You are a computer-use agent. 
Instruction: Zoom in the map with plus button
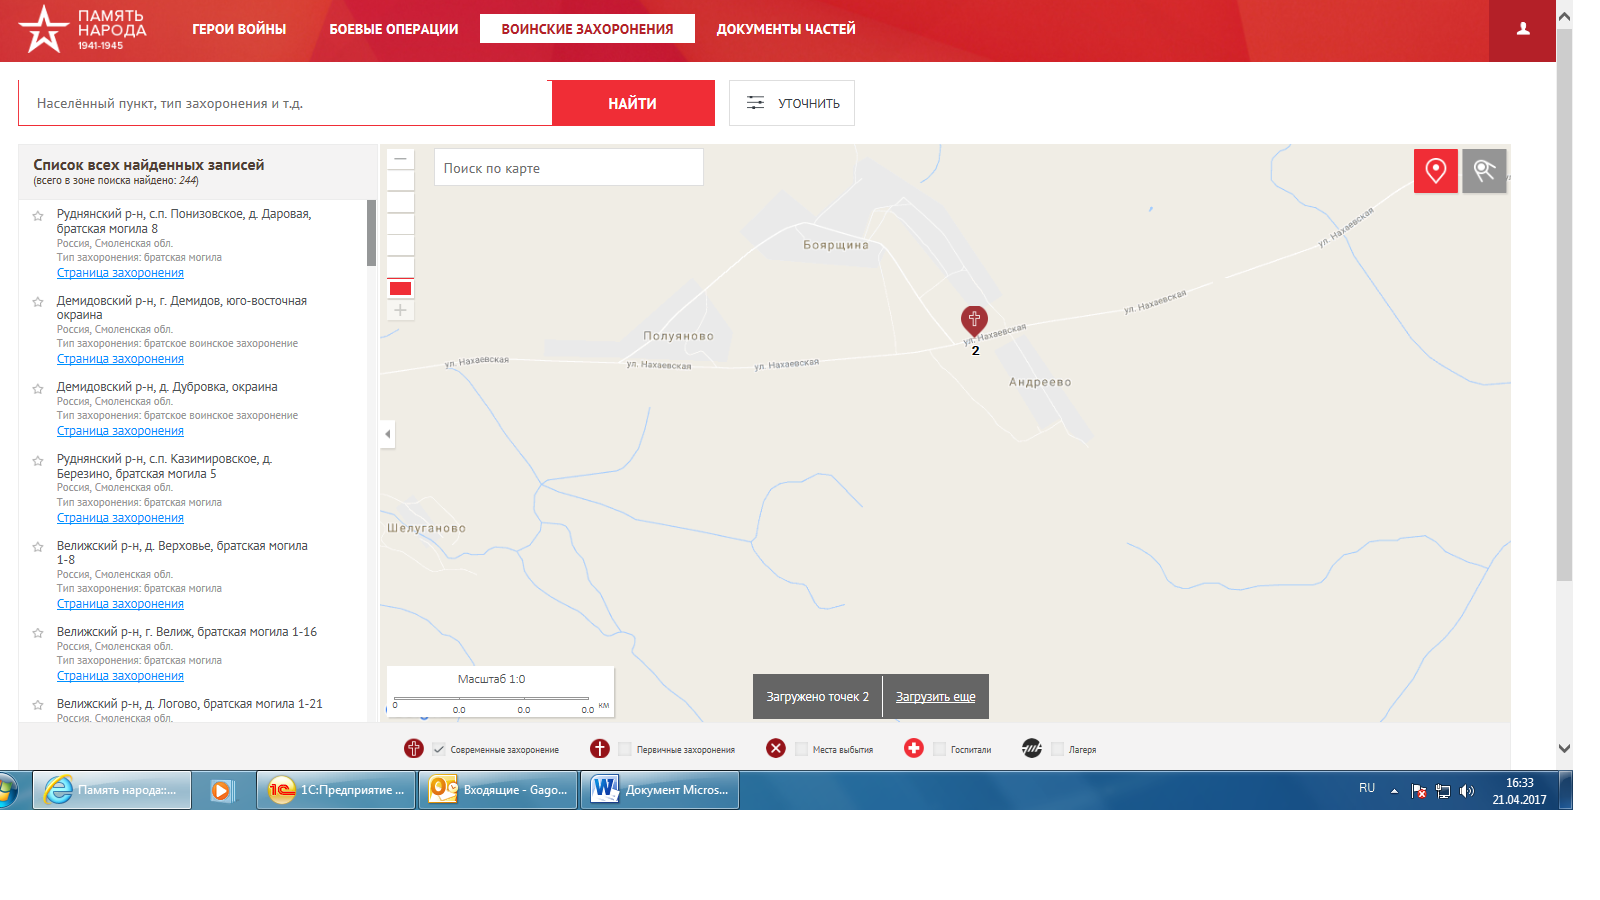click(x=400, y=311)
